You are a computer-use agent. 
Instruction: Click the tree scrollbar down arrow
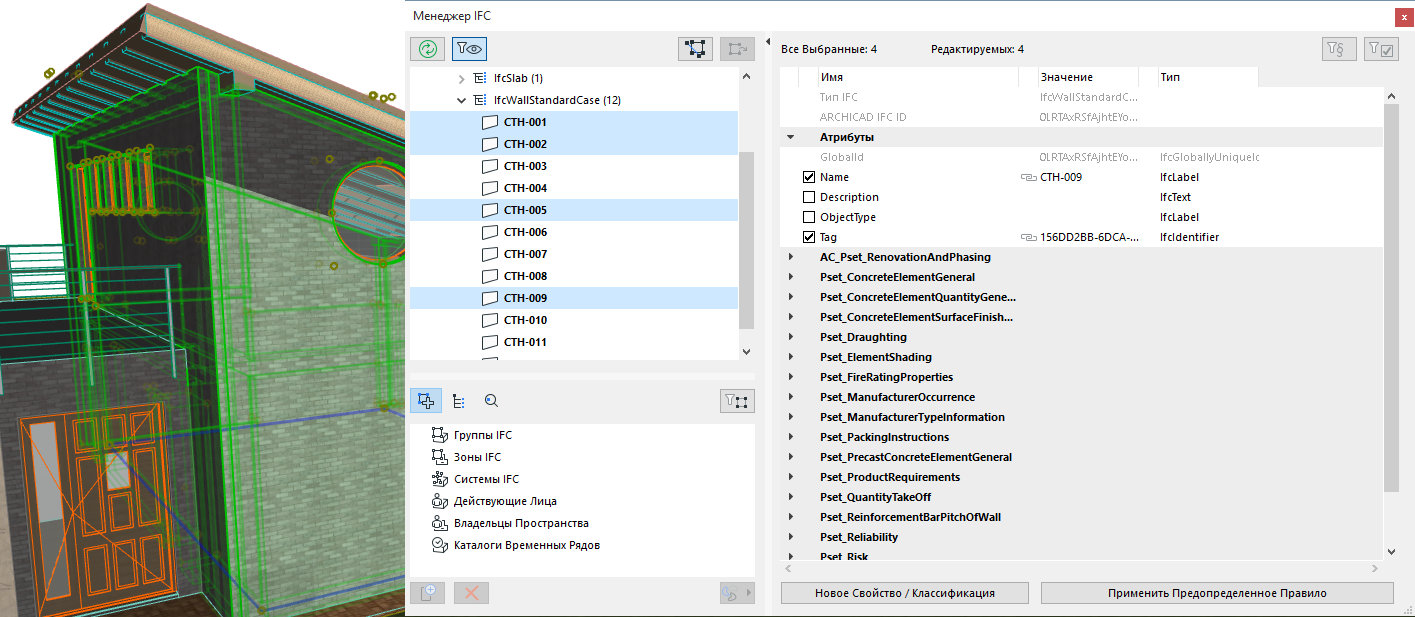point(746,351)
